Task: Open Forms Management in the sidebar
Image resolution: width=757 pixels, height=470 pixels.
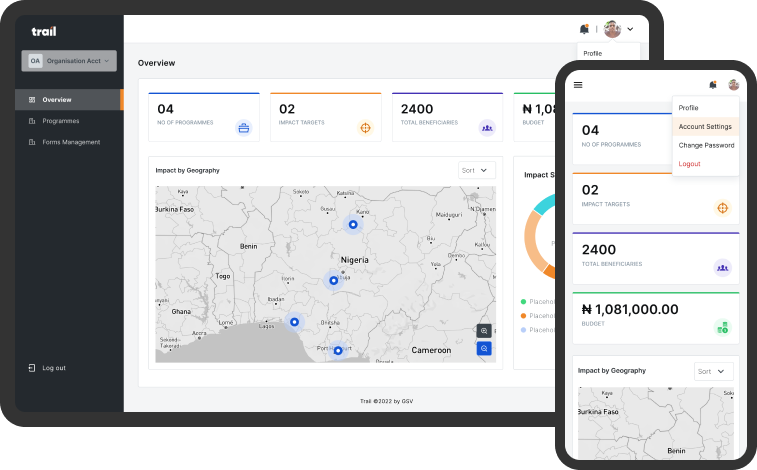Action: [70, 142]
